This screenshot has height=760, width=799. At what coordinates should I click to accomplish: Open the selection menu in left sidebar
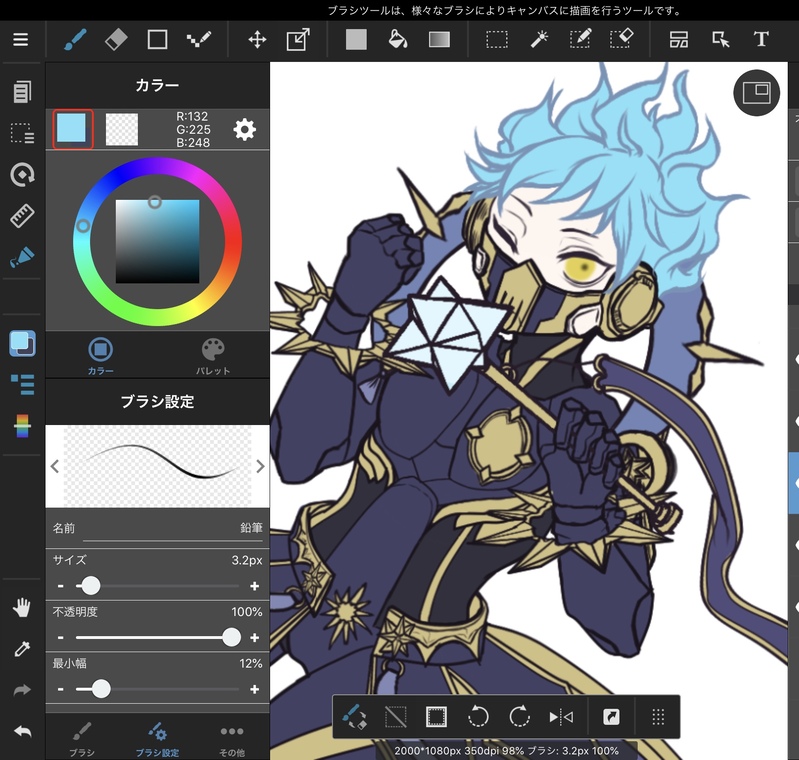pos(22,133)
